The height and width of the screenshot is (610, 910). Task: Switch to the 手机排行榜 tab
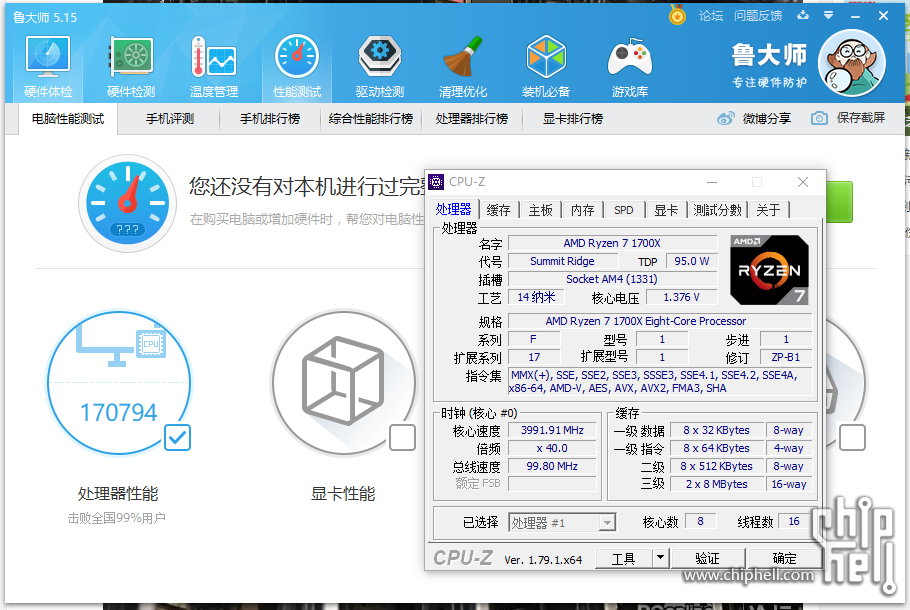(270, 119)
